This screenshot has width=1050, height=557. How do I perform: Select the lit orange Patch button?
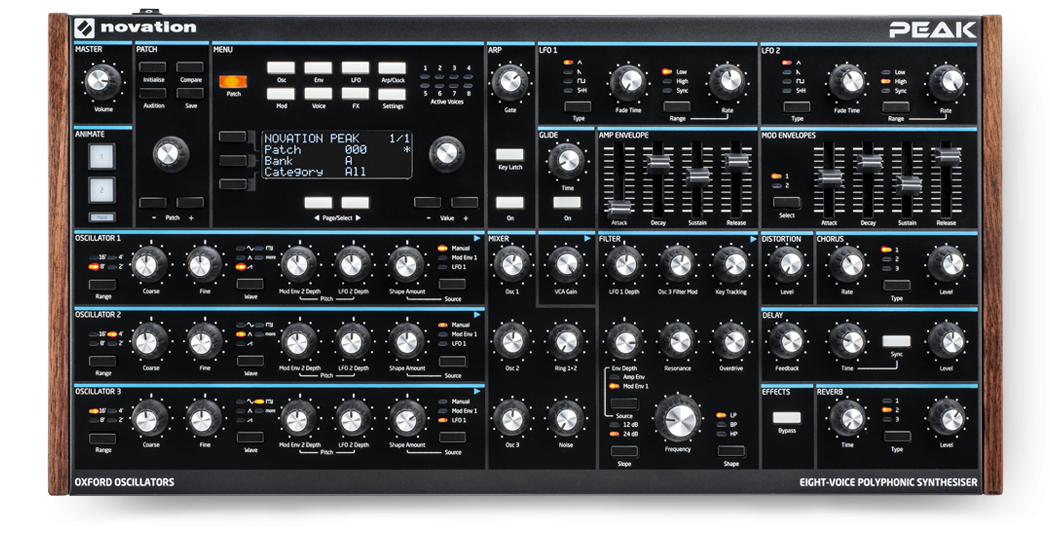pos(233,82)
